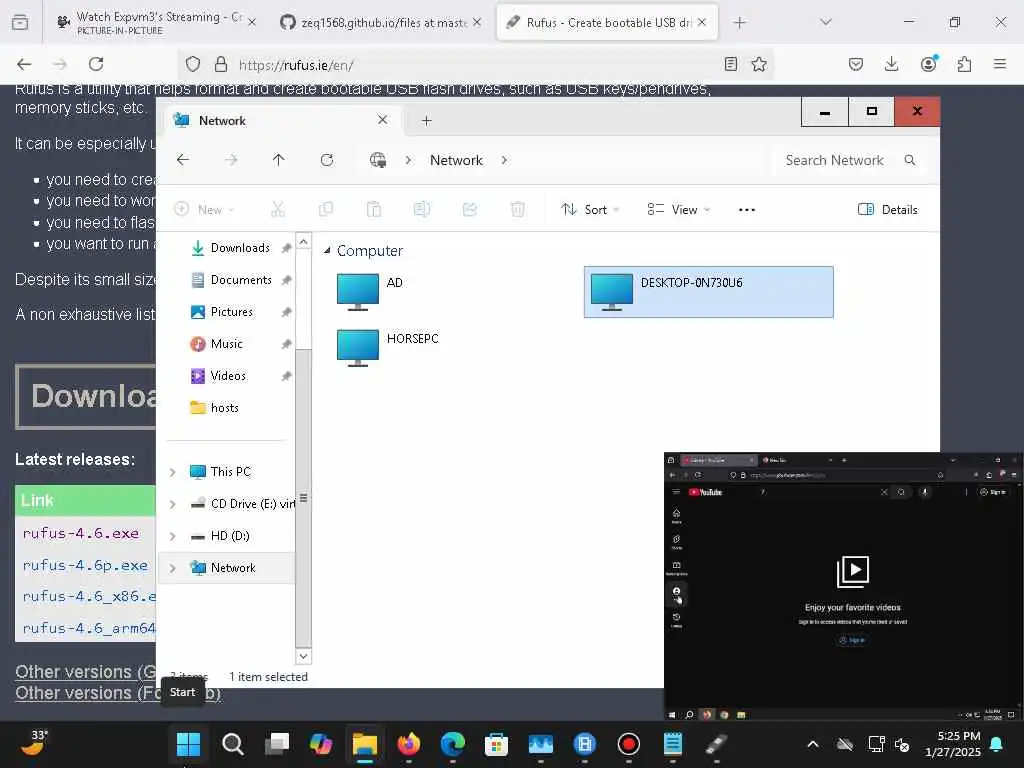Image resolution: width=1024 pixels, height=768 pixels.
Task: Open Firefox View icon at tab bar start
Action: [x=20, y=22]
